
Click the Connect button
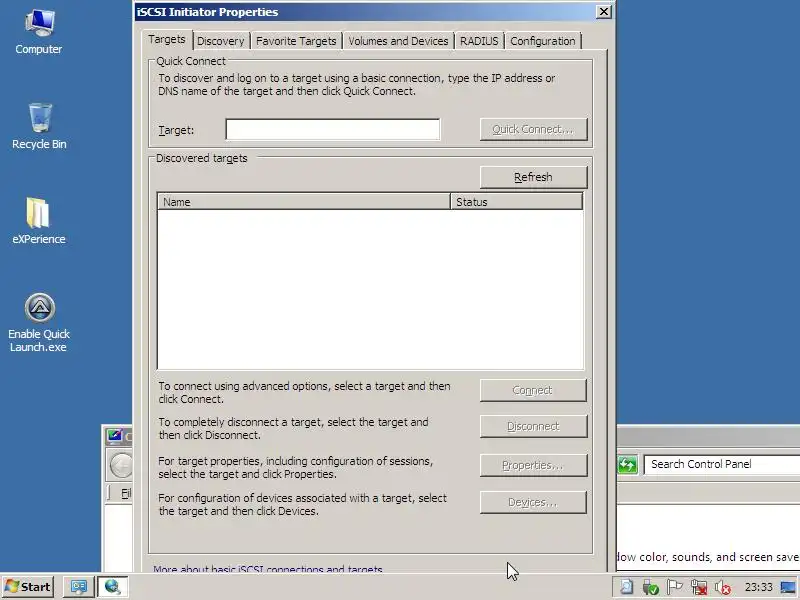[533, 390]
